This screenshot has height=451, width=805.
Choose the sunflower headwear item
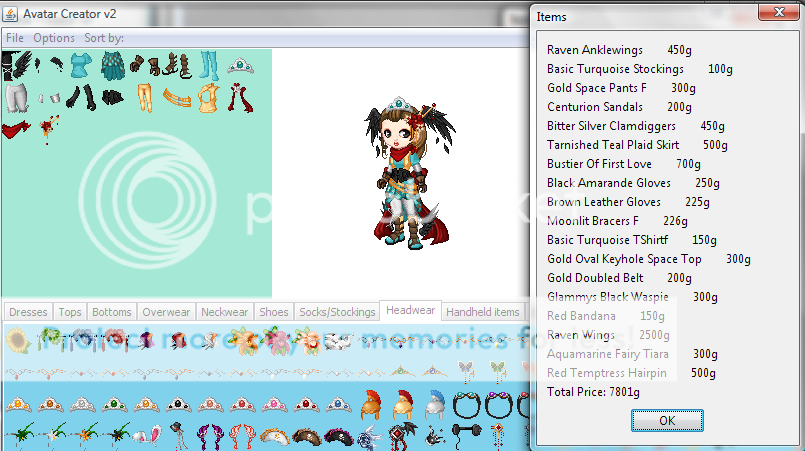pyautogui.click(x=16, y=341)
